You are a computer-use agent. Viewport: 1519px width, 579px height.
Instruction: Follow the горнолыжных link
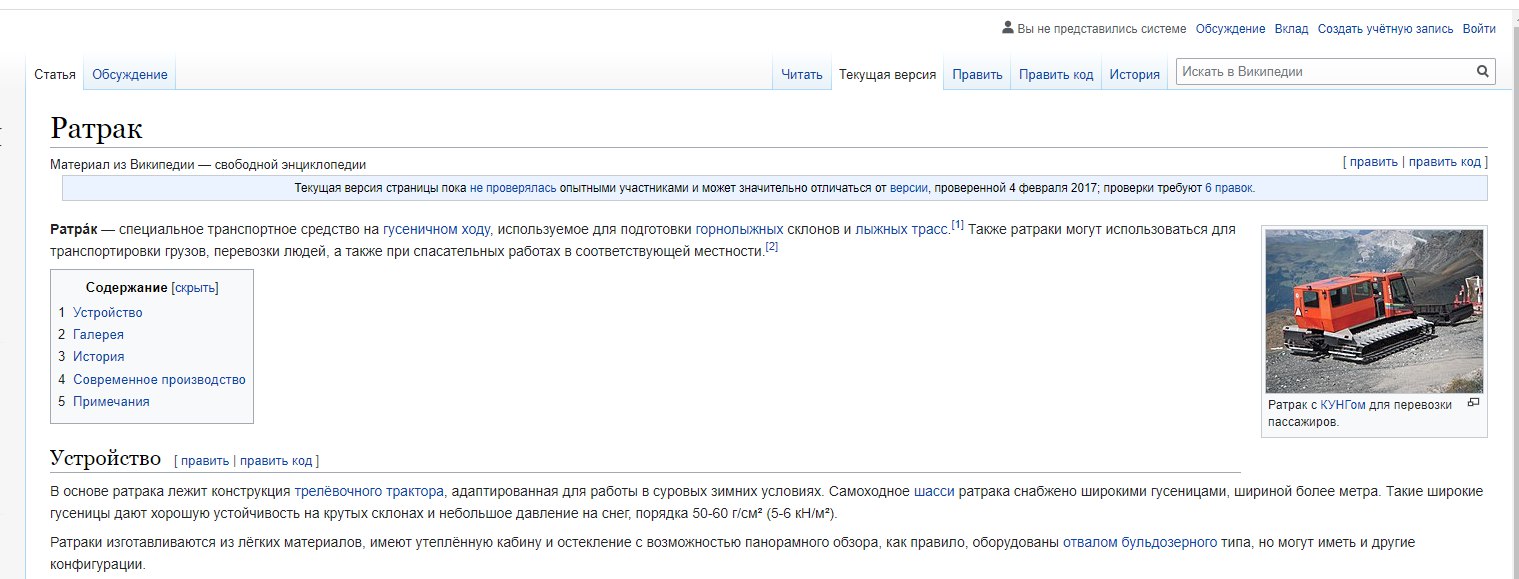point(739,230)
